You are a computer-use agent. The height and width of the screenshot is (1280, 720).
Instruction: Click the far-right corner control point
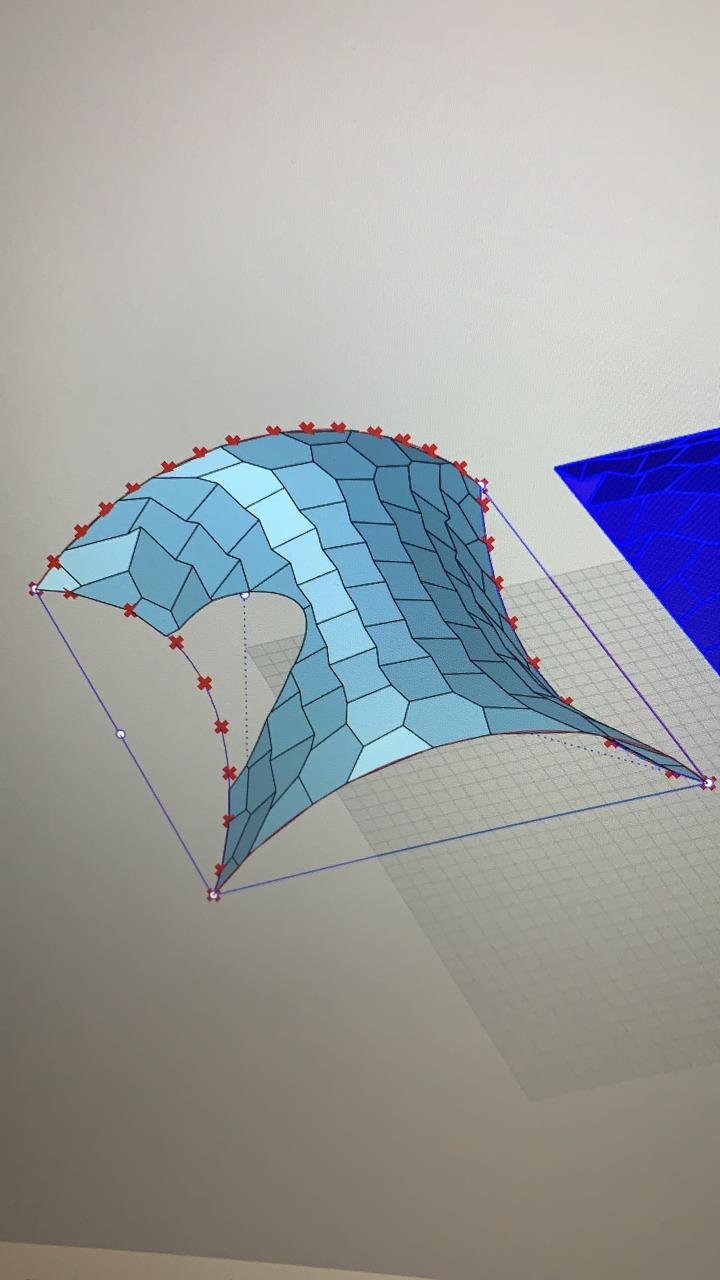point(708,782)
